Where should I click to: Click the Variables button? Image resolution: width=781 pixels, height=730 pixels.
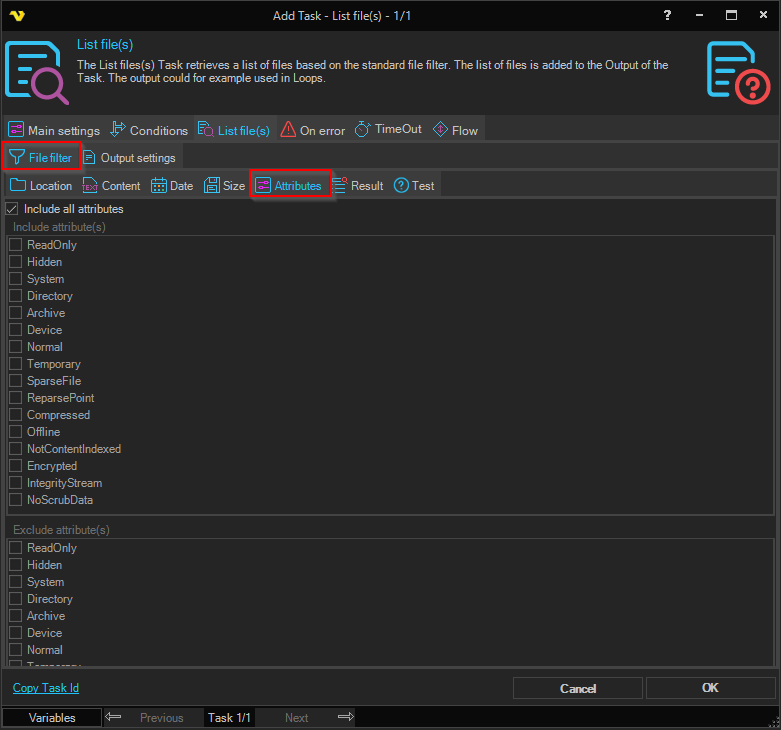pyautogui.click(x=52, y=718)
